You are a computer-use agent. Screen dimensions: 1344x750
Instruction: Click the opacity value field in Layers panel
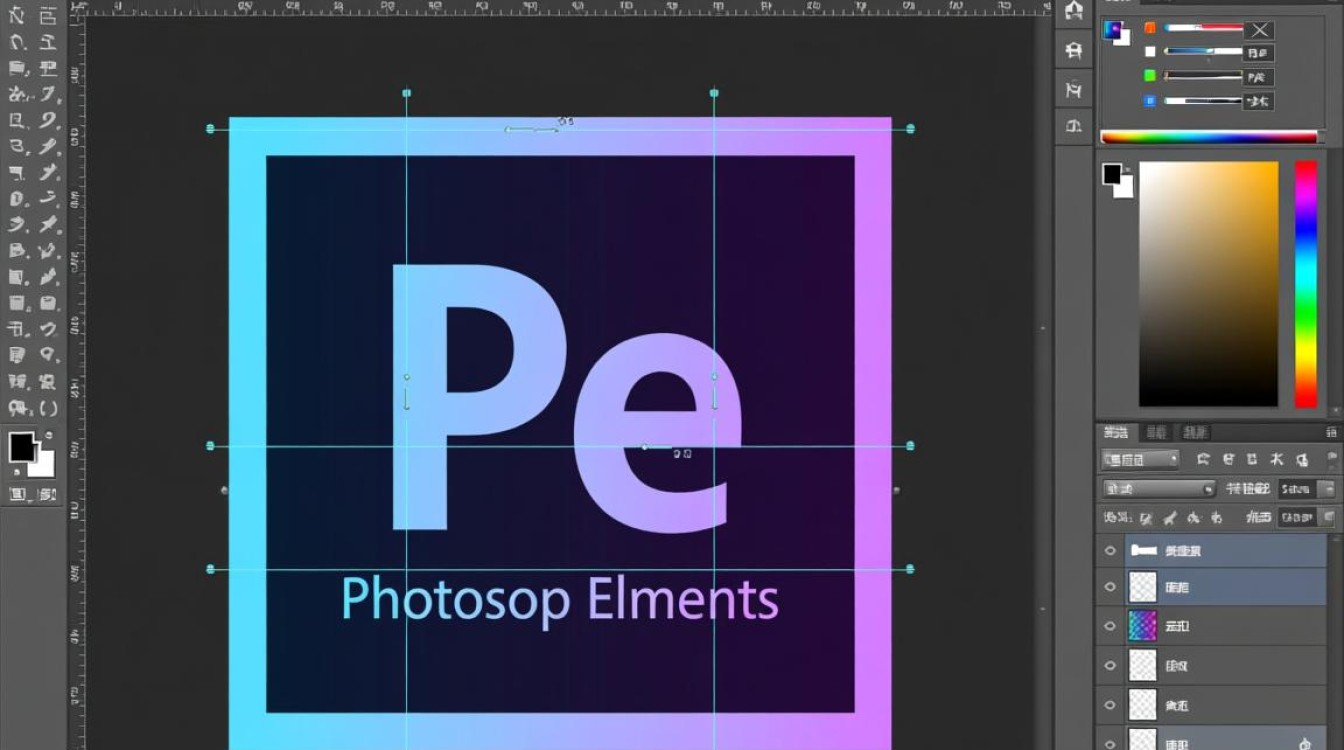[1295, 489]
